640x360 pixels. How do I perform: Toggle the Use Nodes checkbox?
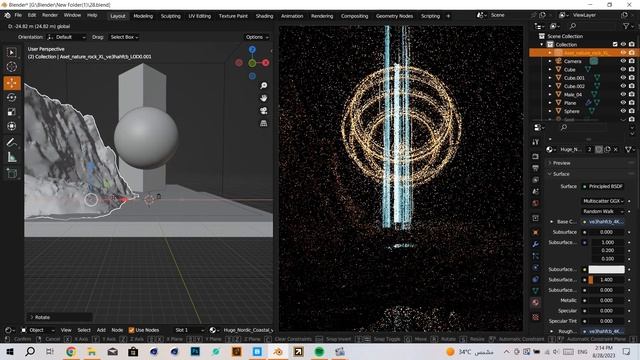(131, 330)
